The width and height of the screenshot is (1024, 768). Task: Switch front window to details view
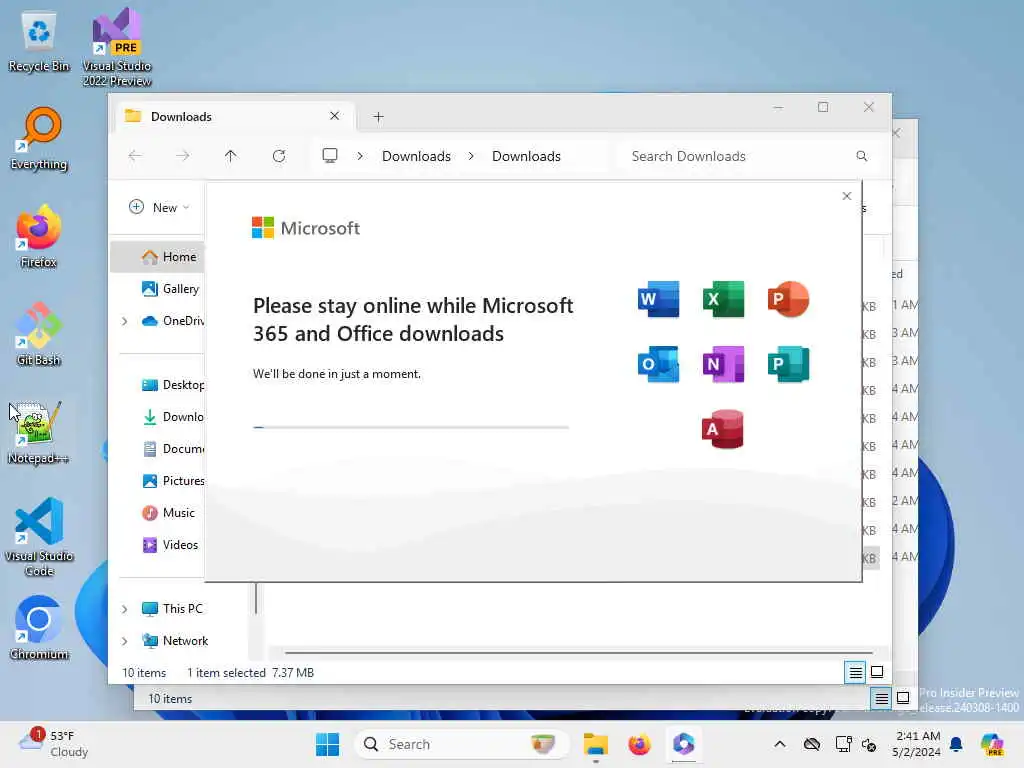(x=855, y=672)
